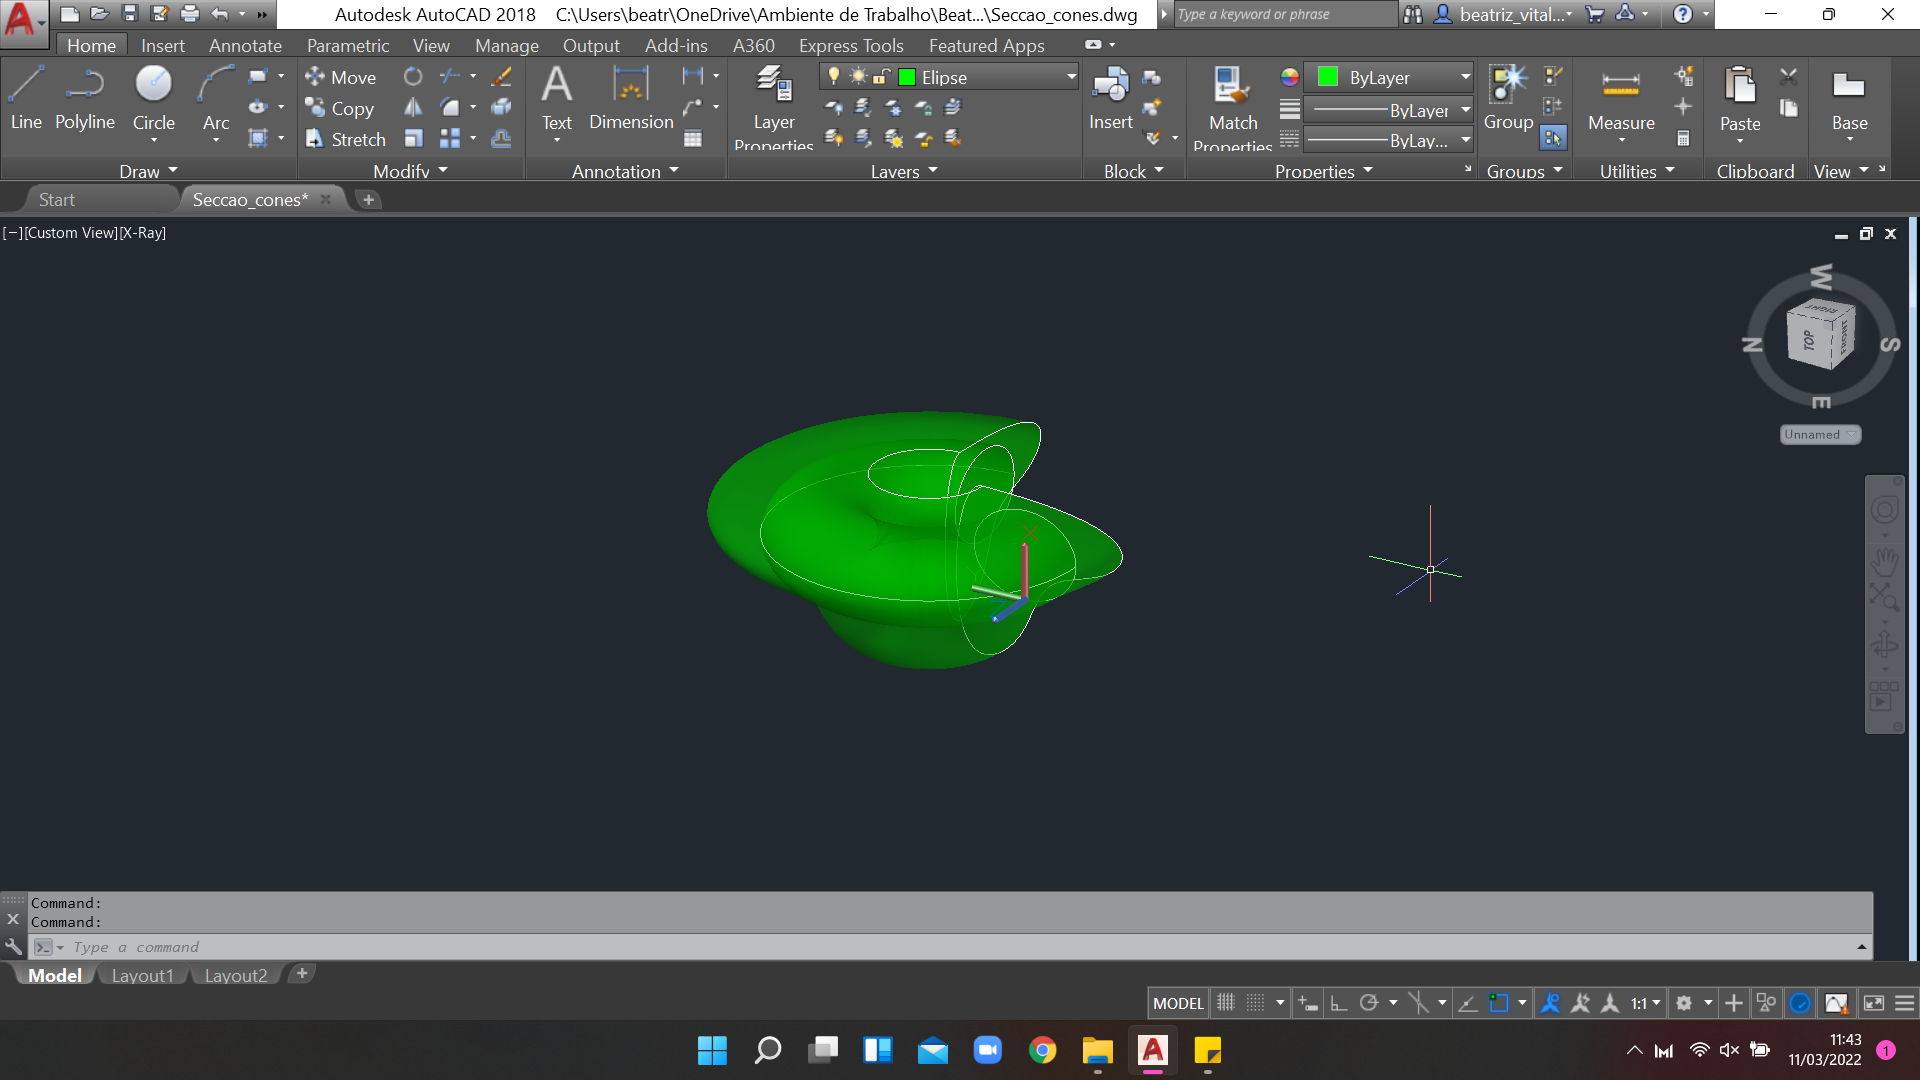Expand the Annotation panel
The height and width of the screenshot is (1080, 1920).
point(625,171)
